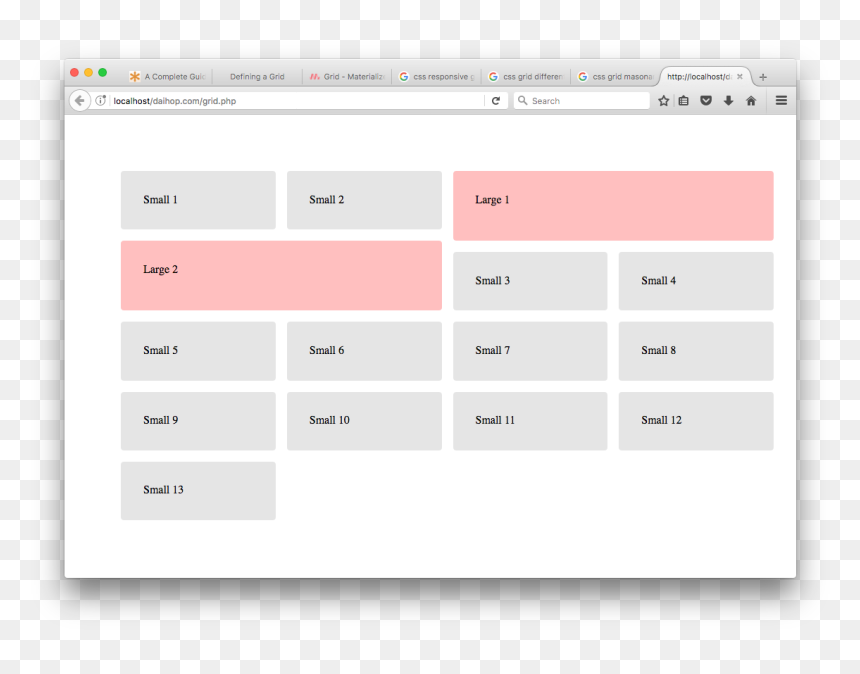Click the Large 1 pink box
Screen dimensions: 860x674
tap(613, 206)
